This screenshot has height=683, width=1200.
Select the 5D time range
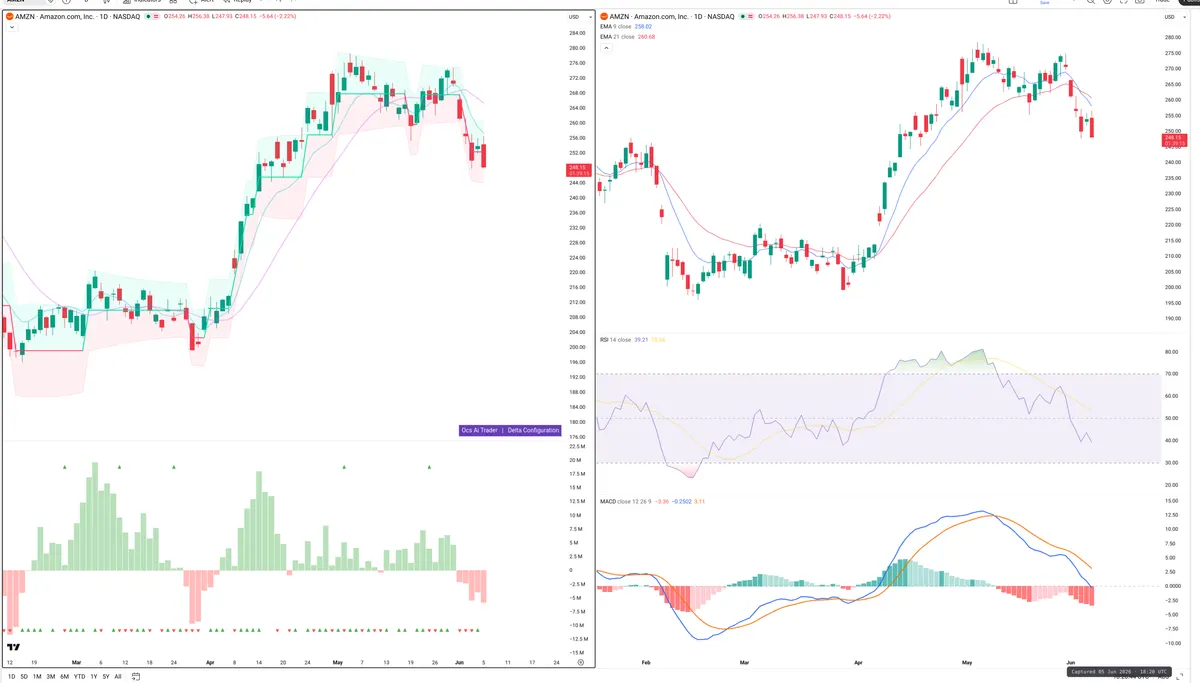pyautogui.click(x=24, y=677)
